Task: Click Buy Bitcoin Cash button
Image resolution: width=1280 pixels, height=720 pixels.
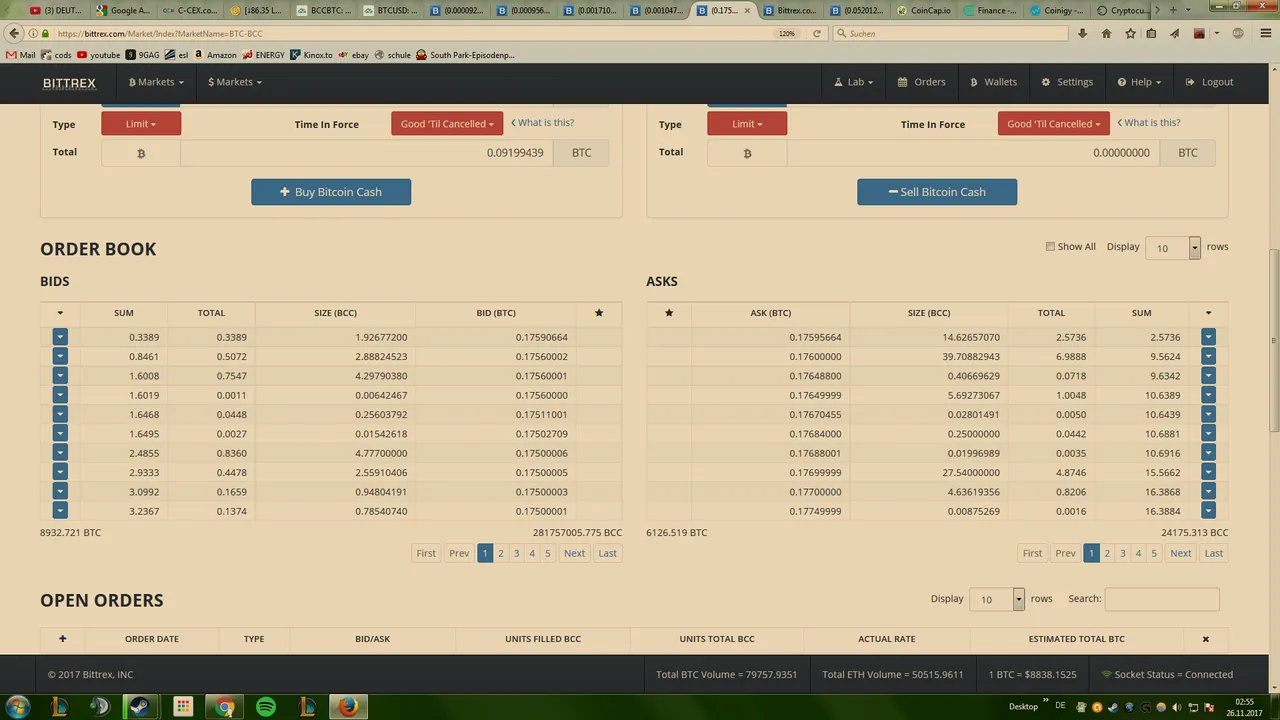Action: (x=331, y=192)
